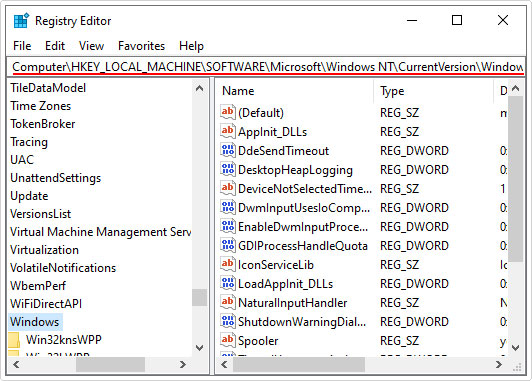Click the NaturalInputHandler string icon

[x=228, y=302]
